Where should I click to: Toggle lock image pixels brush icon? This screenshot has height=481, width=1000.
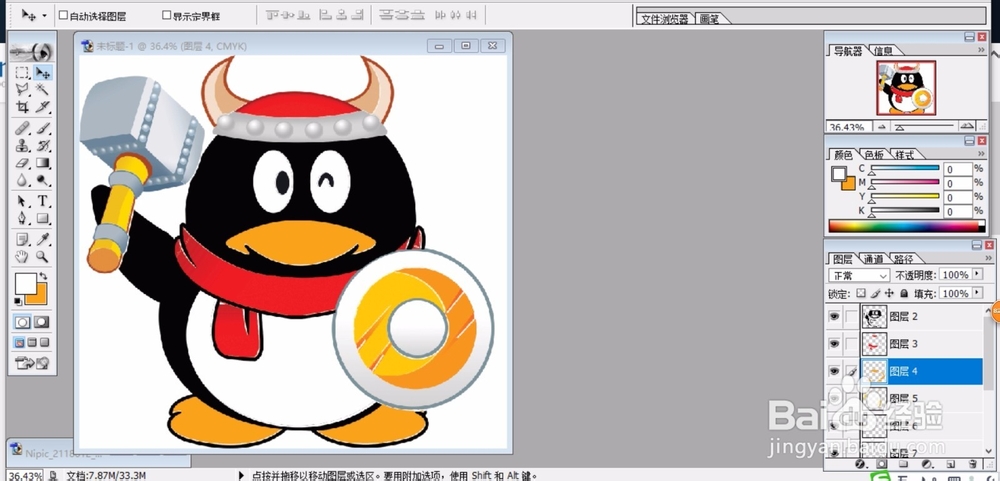point(876,293)
